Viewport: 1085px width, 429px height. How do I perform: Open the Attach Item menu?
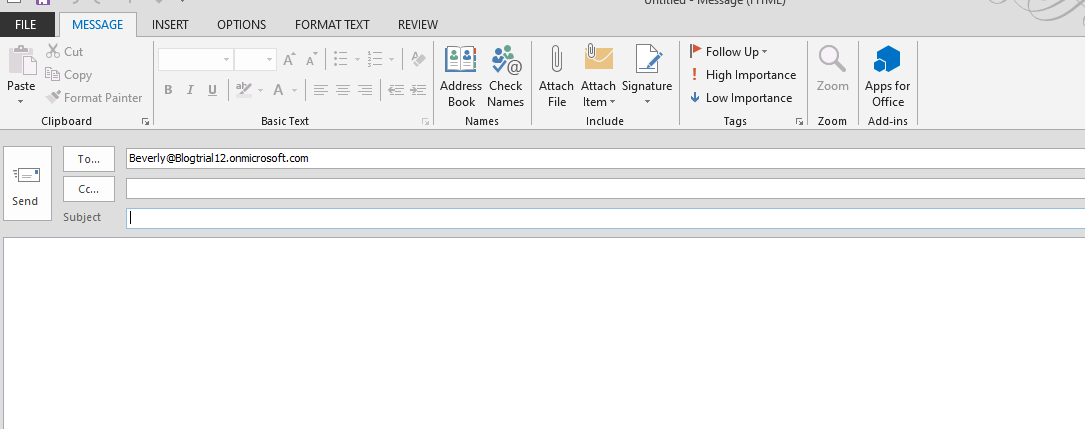tap(599, 76)
